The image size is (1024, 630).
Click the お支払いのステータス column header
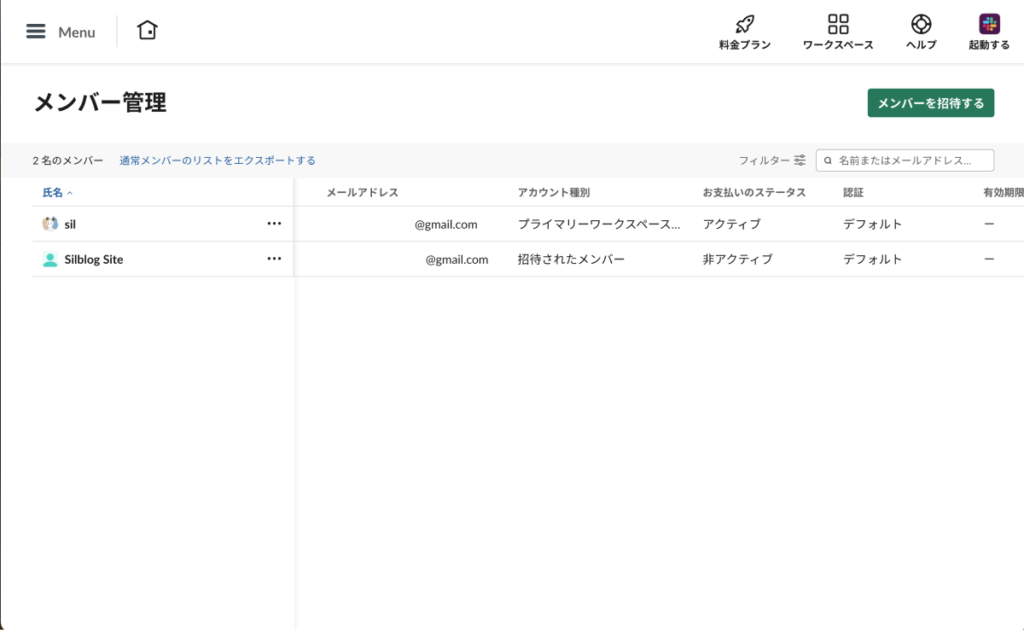click(x=754, y=192)
